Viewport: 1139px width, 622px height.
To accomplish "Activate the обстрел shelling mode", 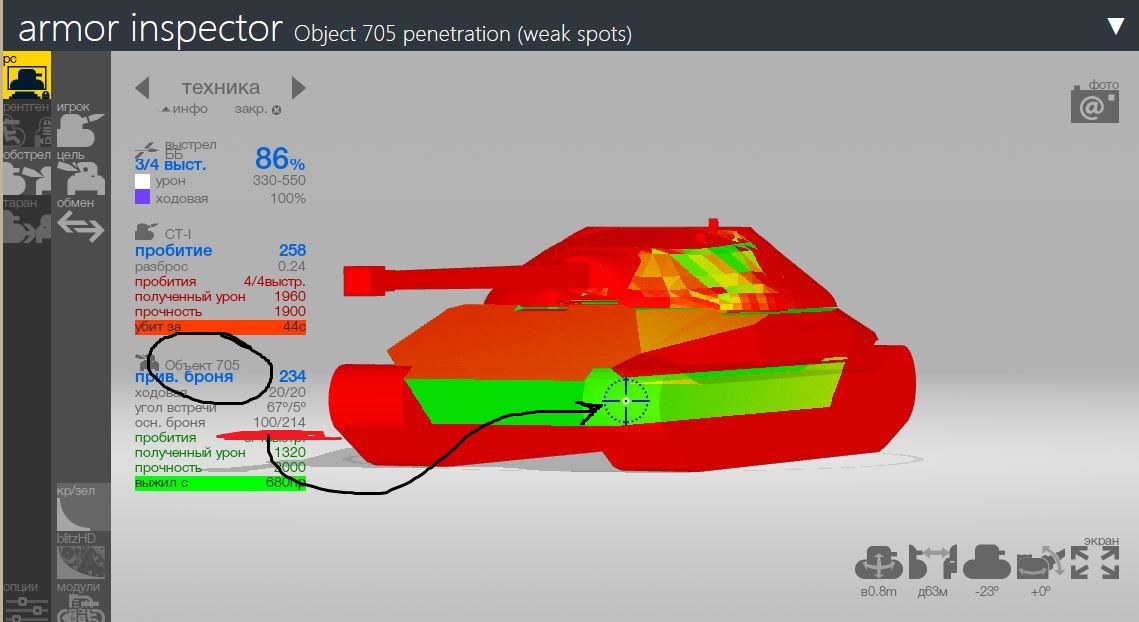I will pos(27,172).
